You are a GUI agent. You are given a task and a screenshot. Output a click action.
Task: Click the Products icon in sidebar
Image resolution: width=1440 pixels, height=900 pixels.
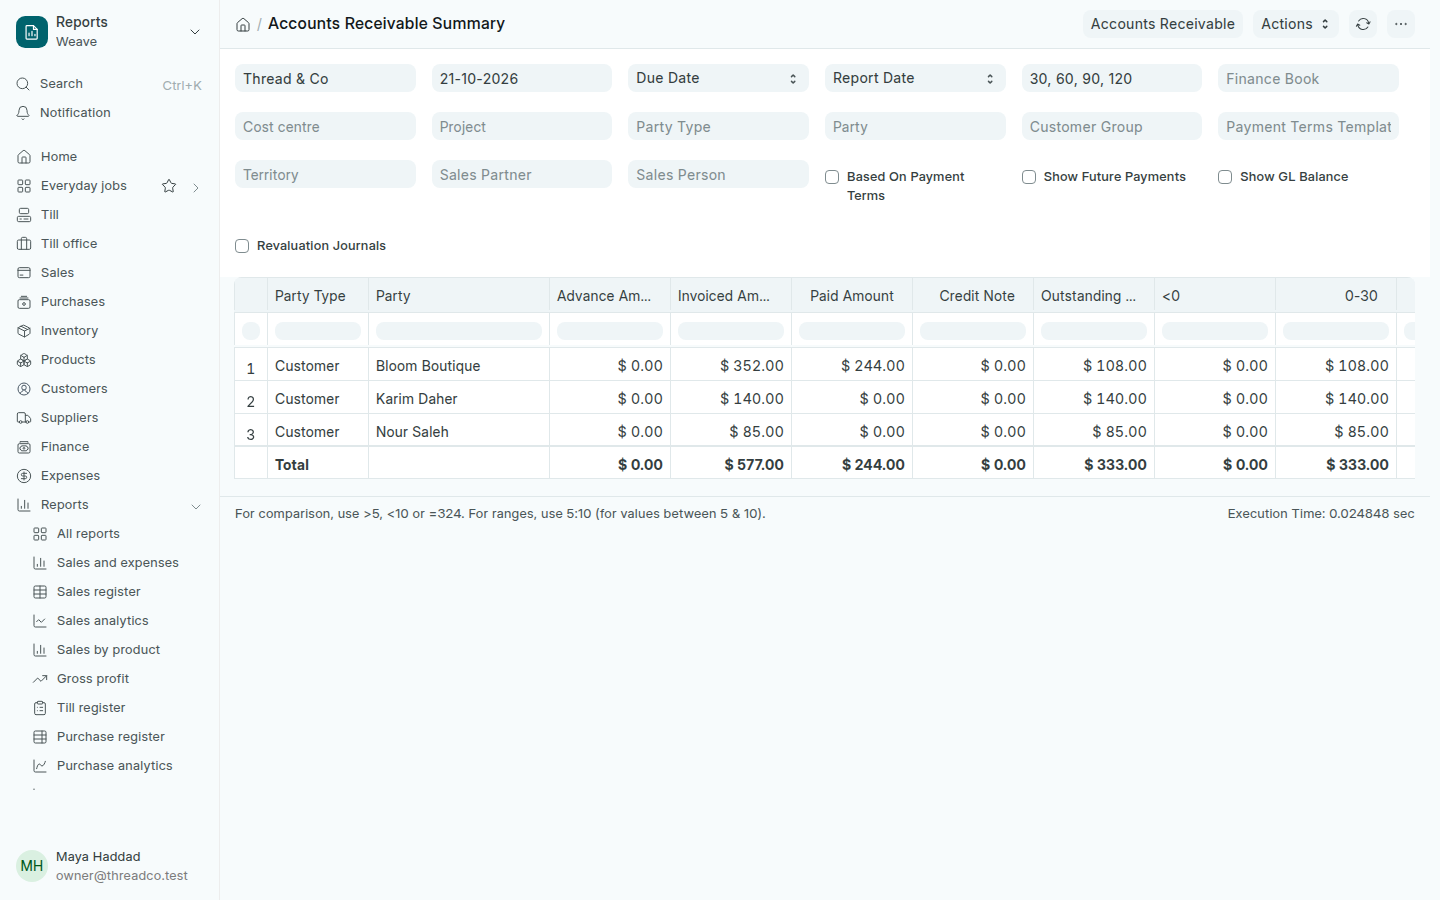point(24,360)
